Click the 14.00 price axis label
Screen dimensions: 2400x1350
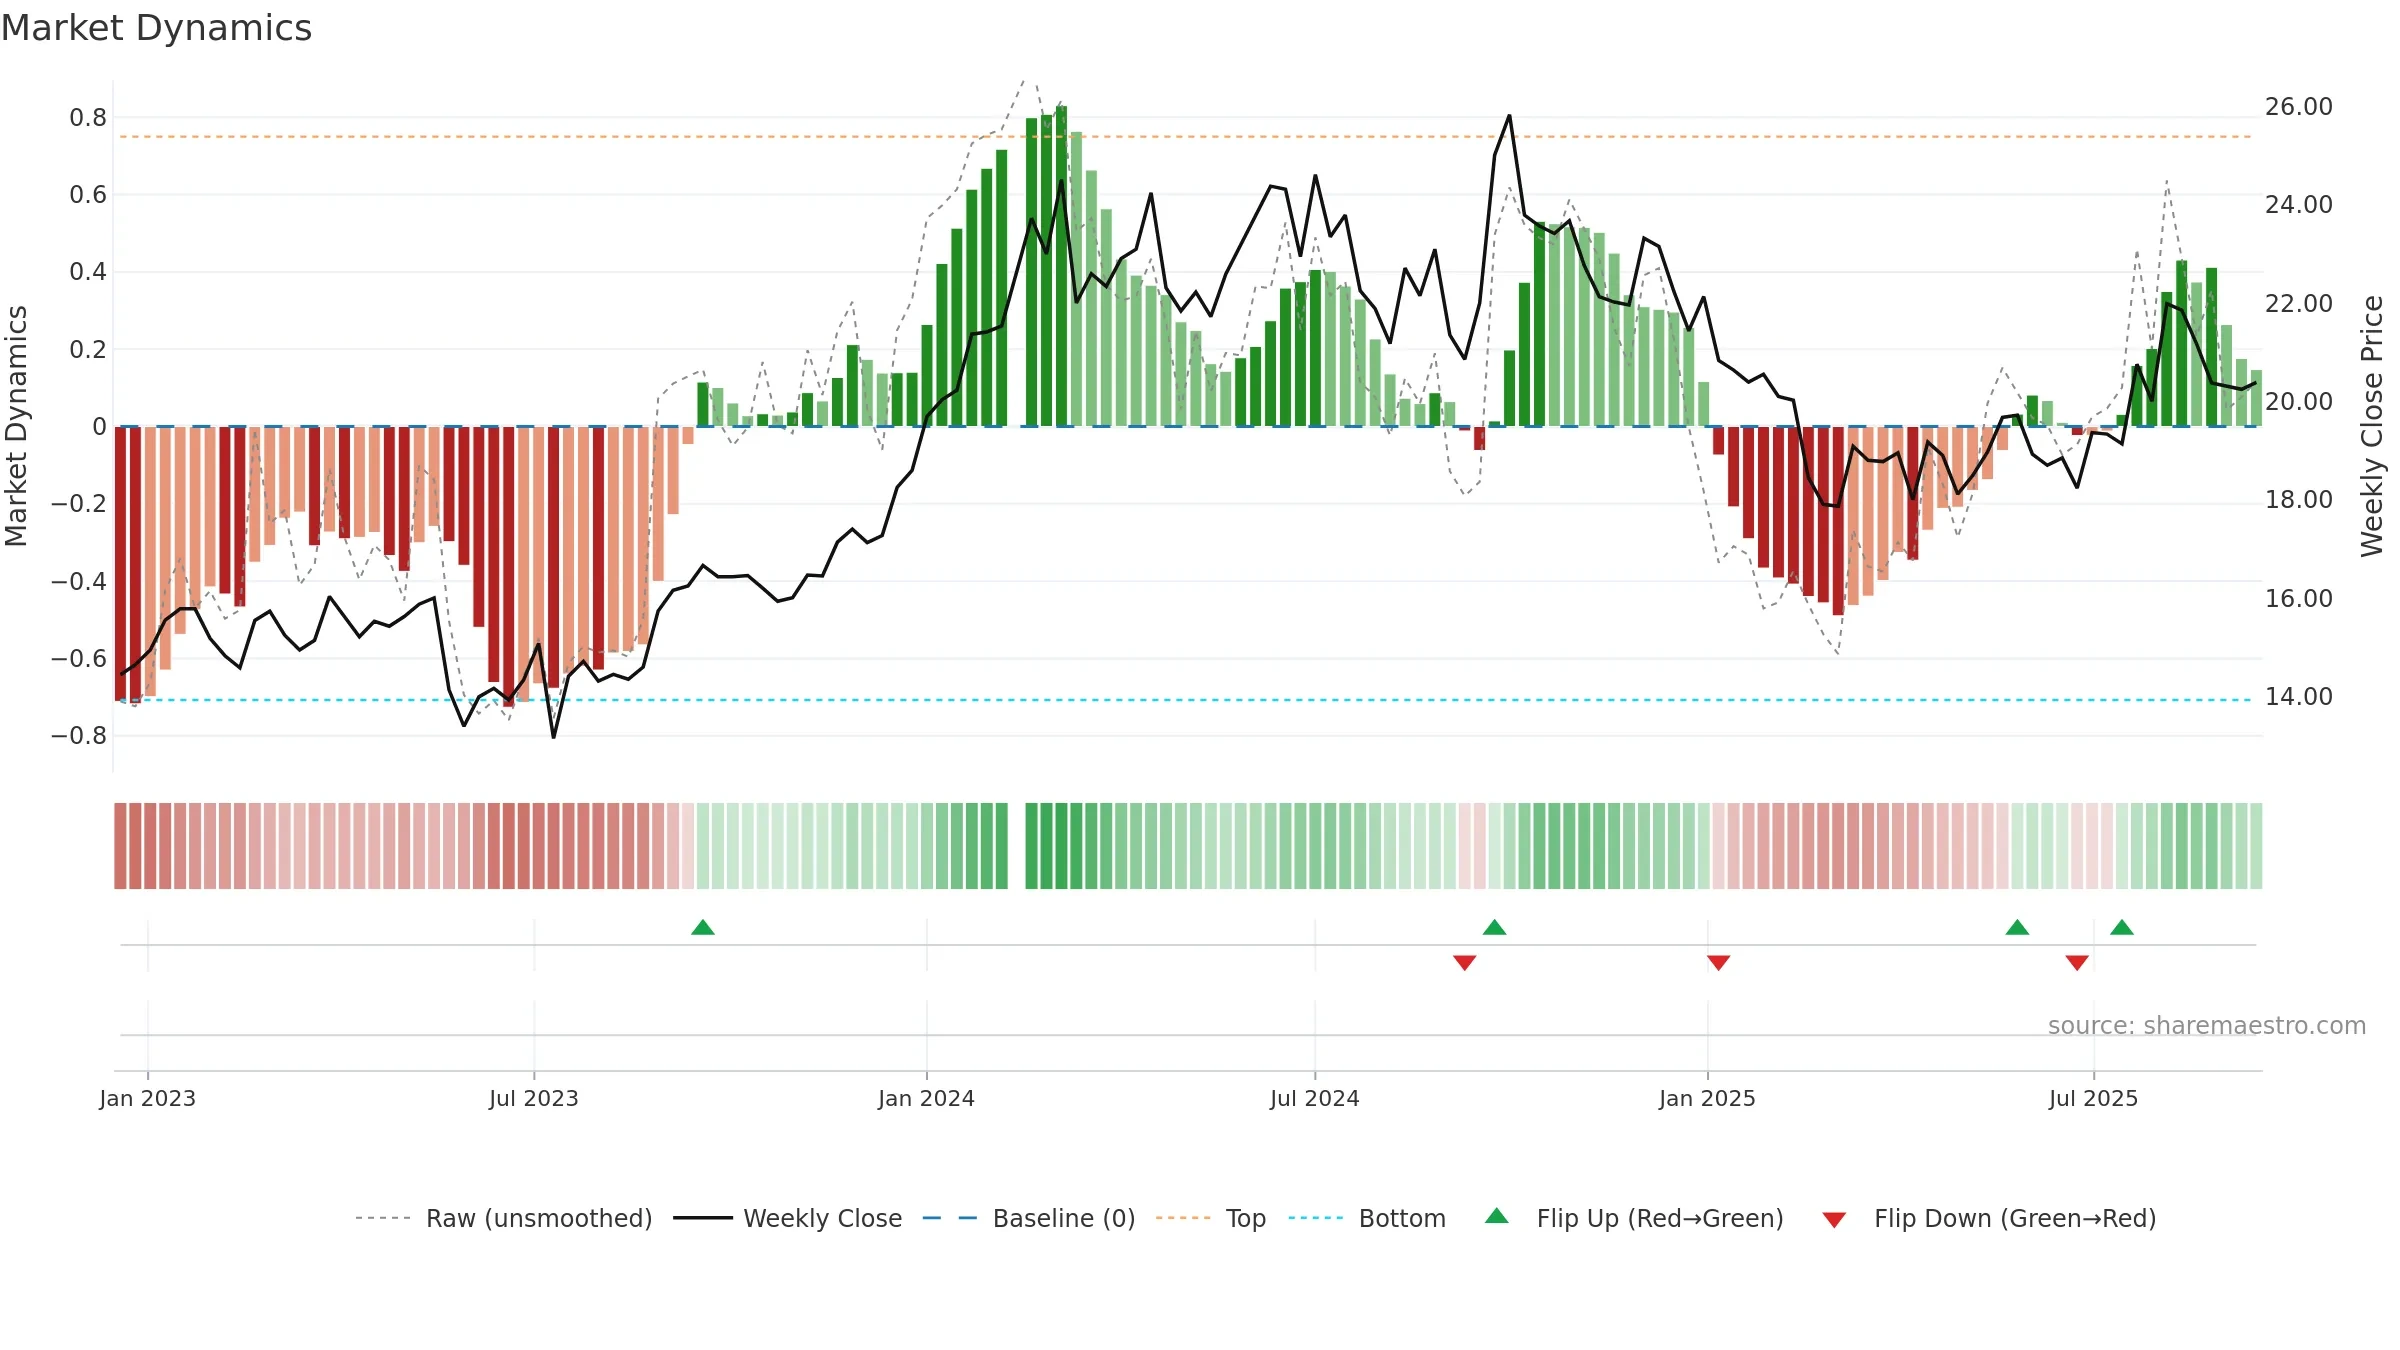(x=2299, y=697)
